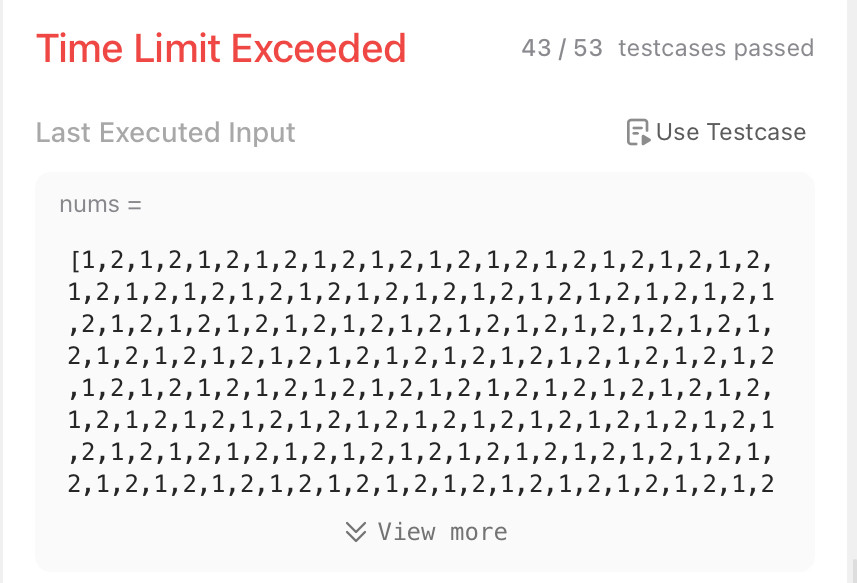Click the fifth line of the nums array
This screenshot has height=583, width=857.
[x=421, y=388]
